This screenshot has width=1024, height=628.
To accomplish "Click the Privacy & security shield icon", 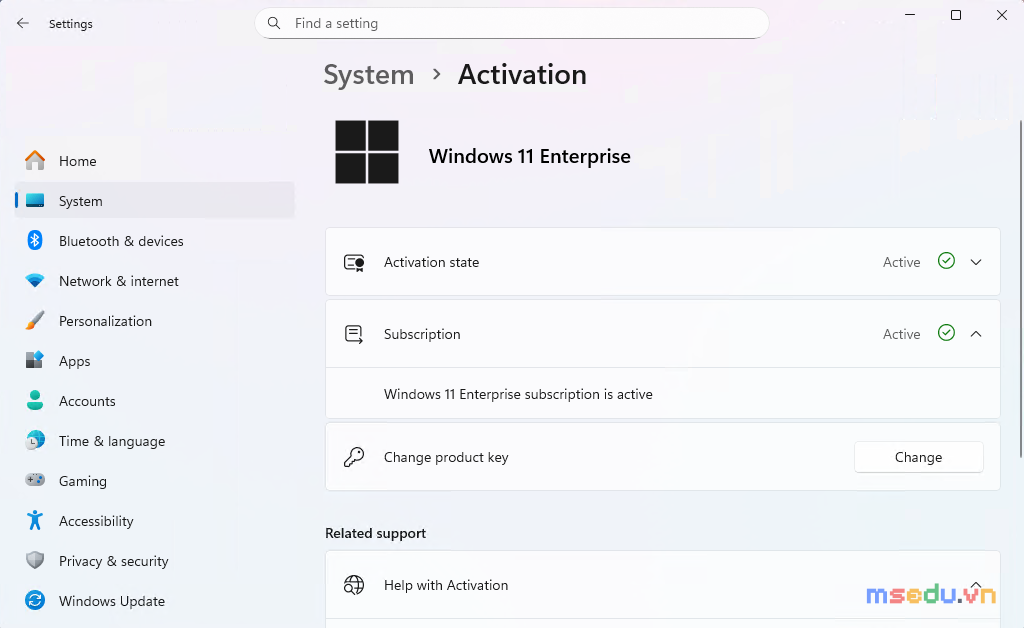I will pos(35,560).
